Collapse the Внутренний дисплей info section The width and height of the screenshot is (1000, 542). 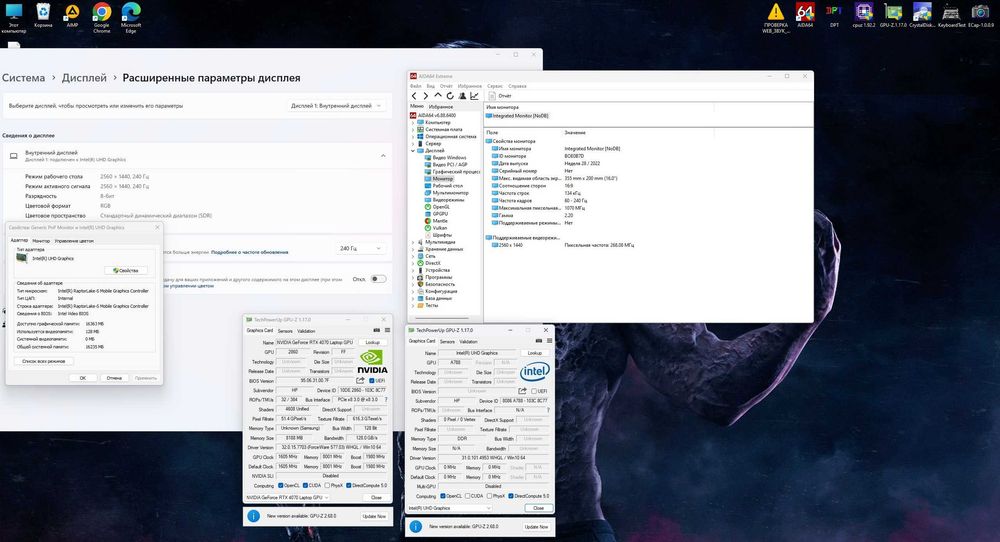pyautogui.click(x=383, y=156)
